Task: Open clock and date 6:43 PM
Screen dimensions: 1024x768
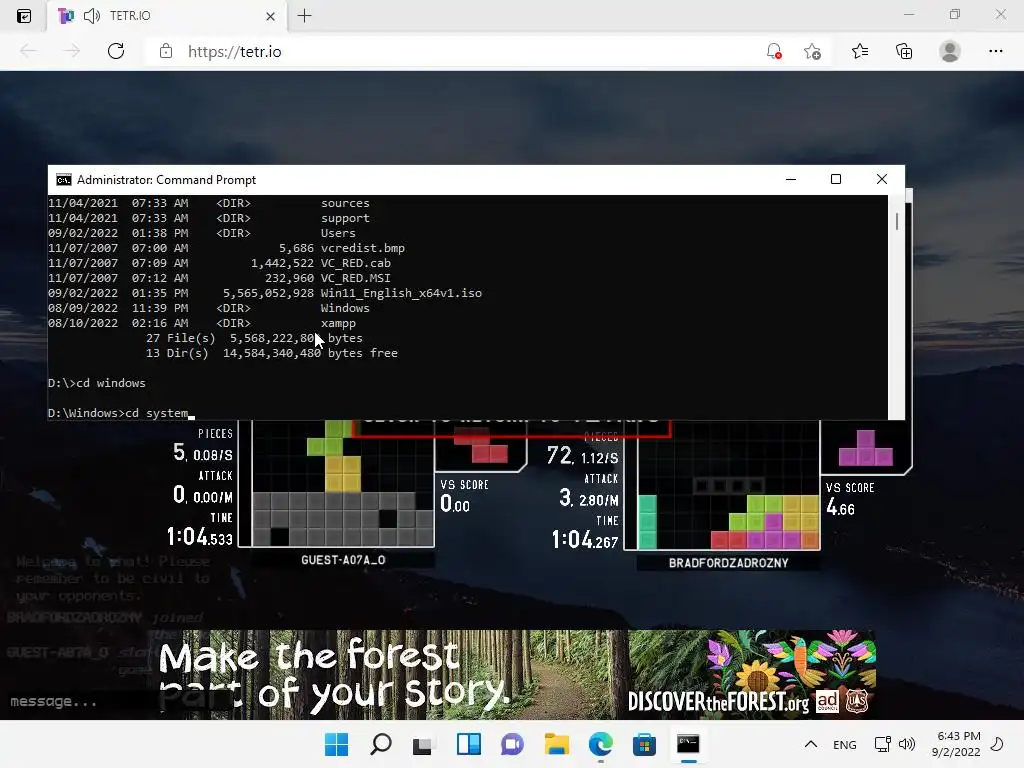Action: tap(956, 744)
